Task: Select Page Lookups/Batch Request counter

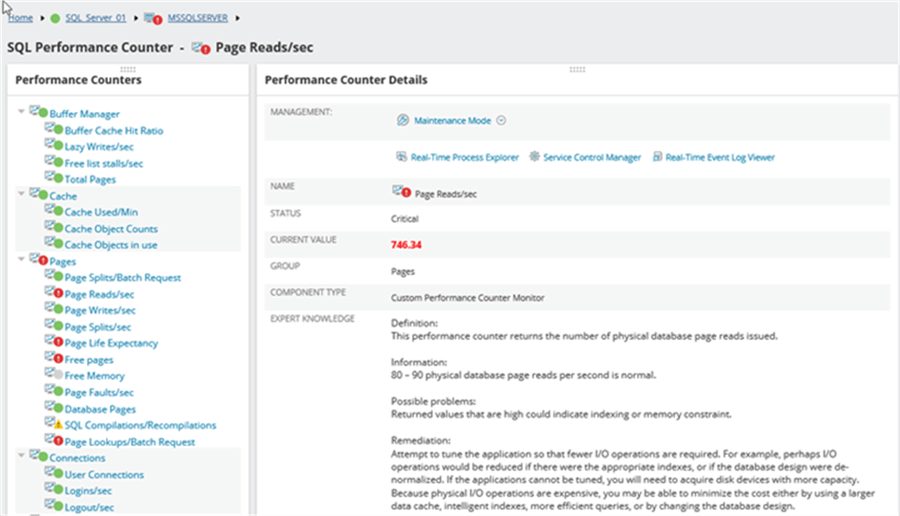Action: (x=130, y=441)
